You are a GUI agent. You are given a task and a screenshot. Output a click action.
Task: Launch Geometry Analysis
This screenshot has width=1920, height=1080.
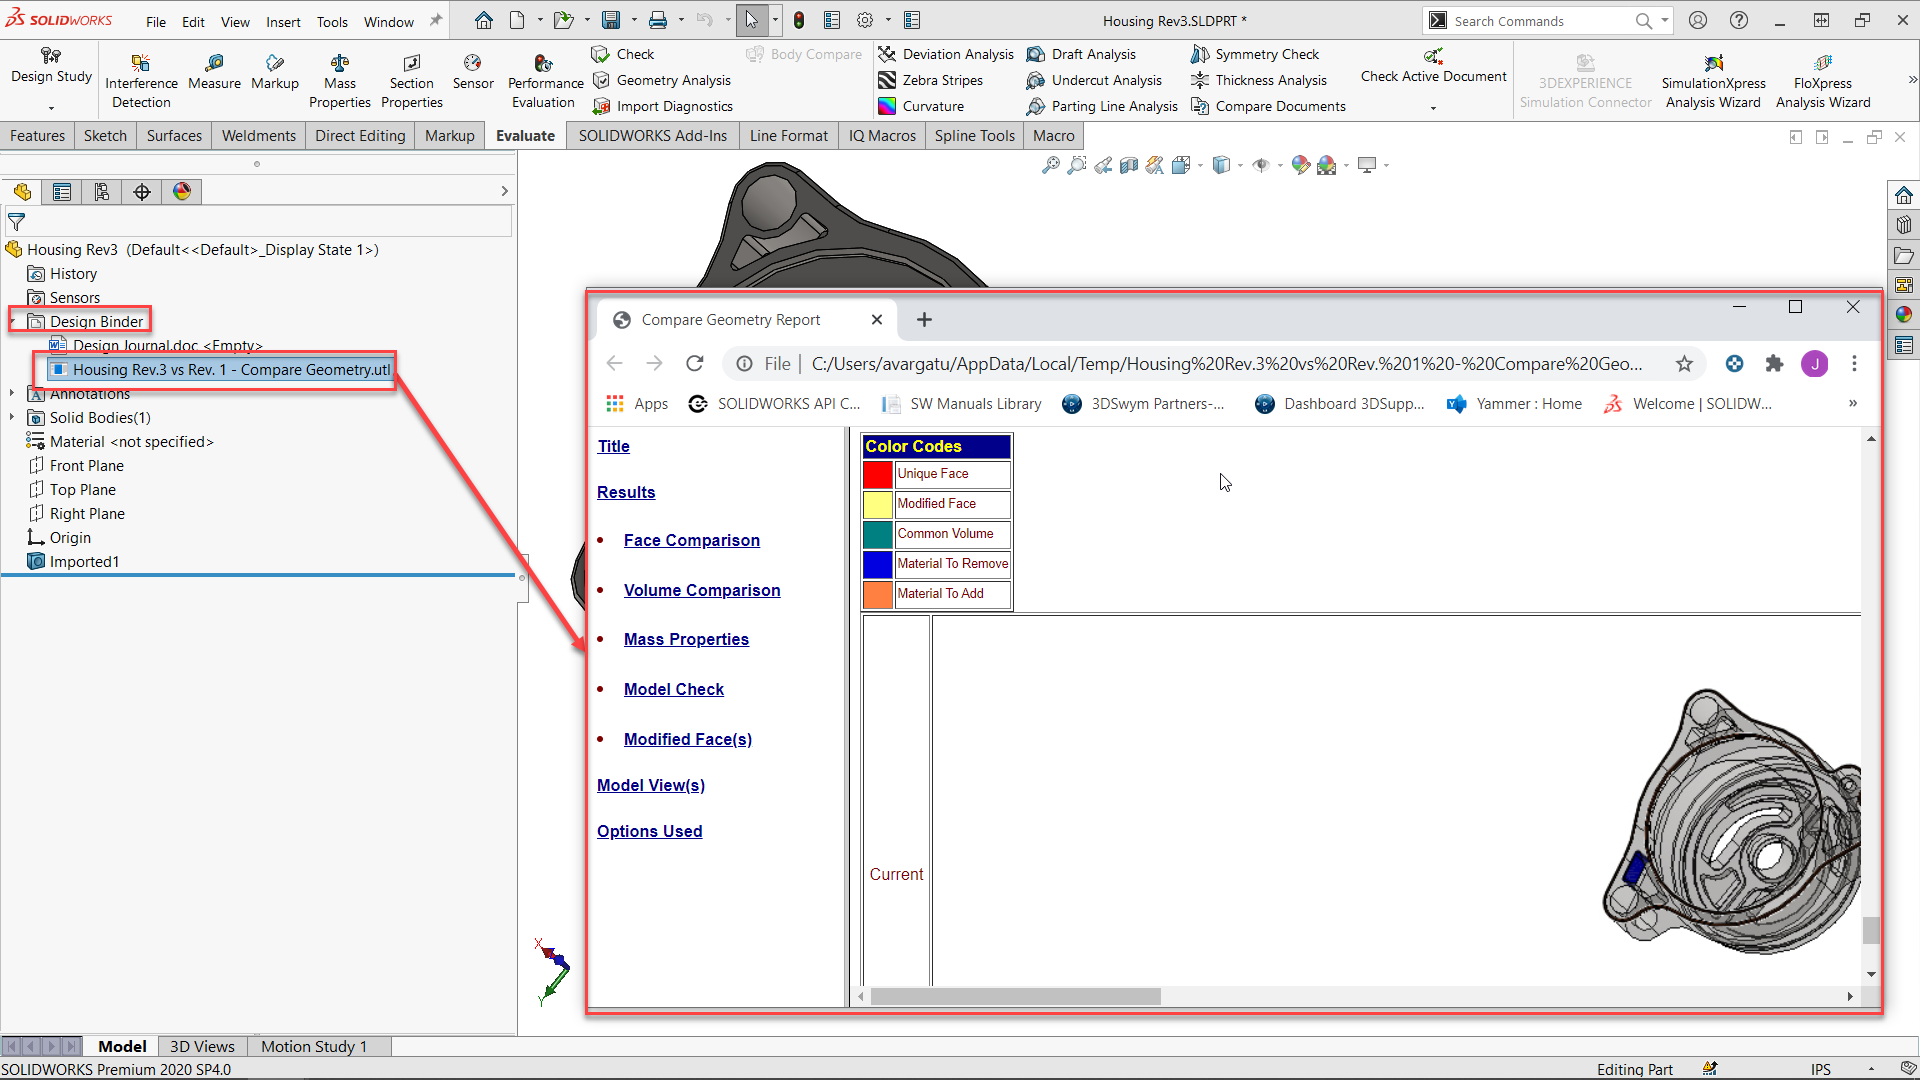coord(662,80)
